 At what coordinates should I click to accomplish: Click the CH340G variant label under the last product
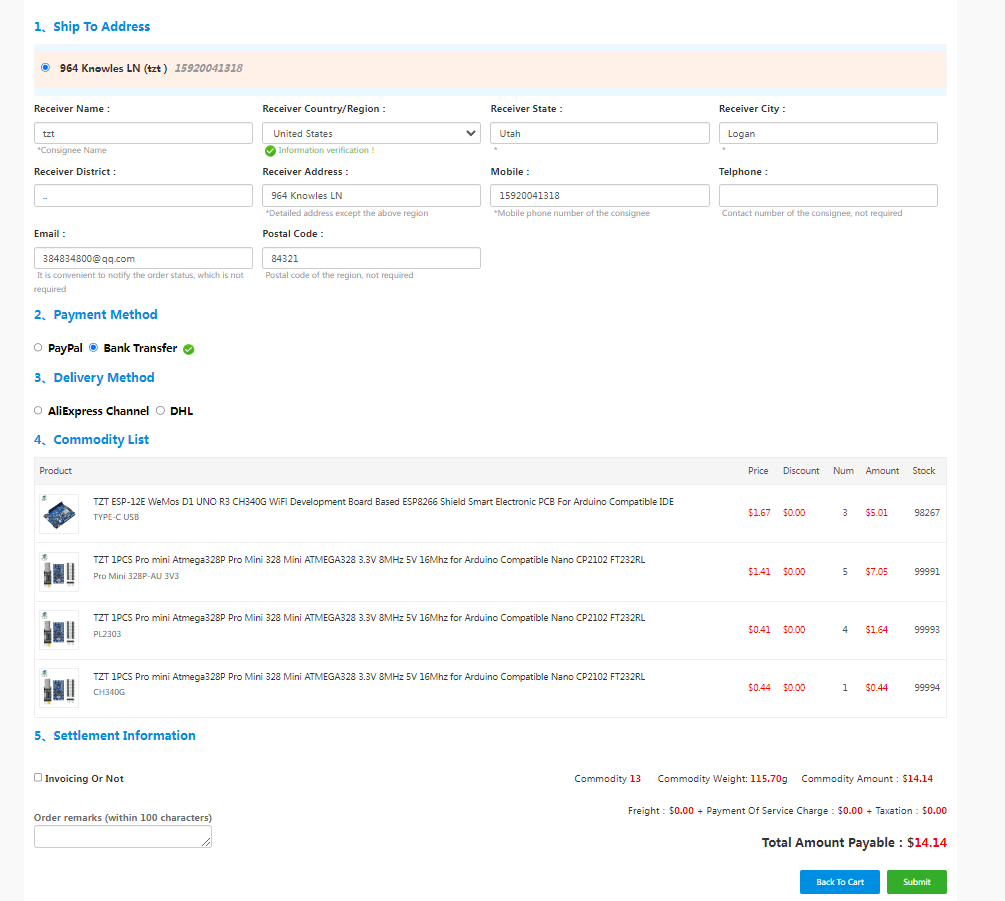tap(109, 692)
